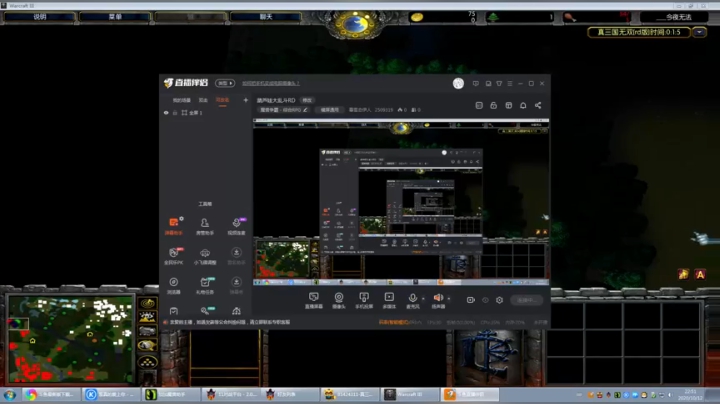This screenshot has width=720, height=404.
Task: Click the layout grid icon in room header
Action: click(x=508, y=106)
